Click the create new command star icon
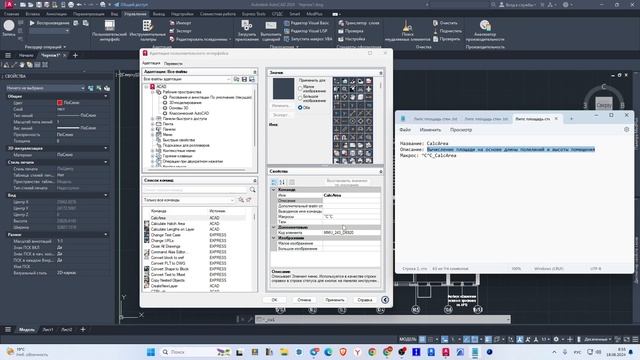This screenshot has width=640, height=360. click(x=248, y=200)
